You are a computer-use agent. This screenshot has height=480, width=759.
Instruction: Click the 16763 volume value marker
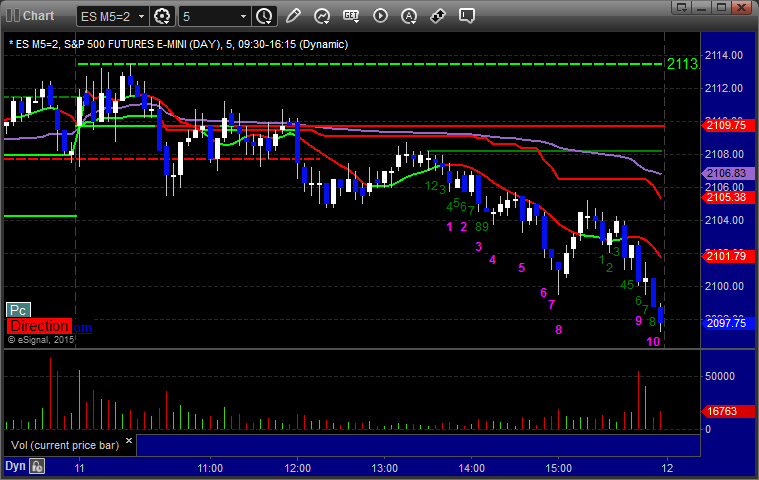coord(728,411)
